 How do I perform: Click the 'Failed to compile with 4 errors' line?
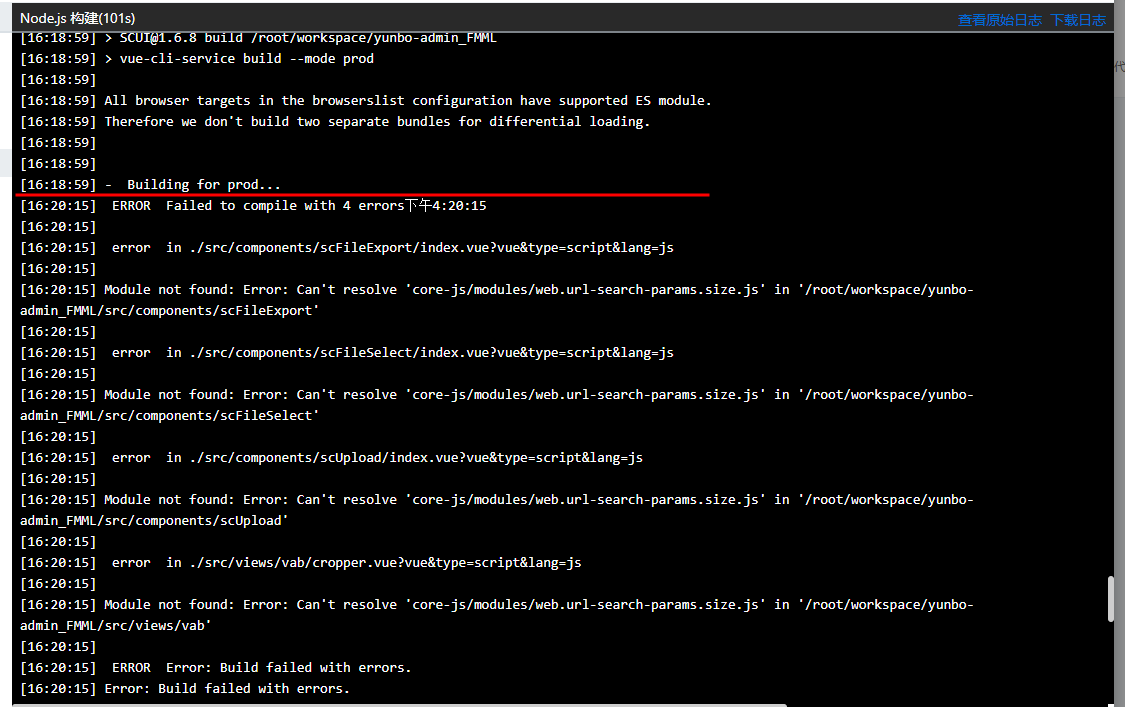(x=253, y=205)
